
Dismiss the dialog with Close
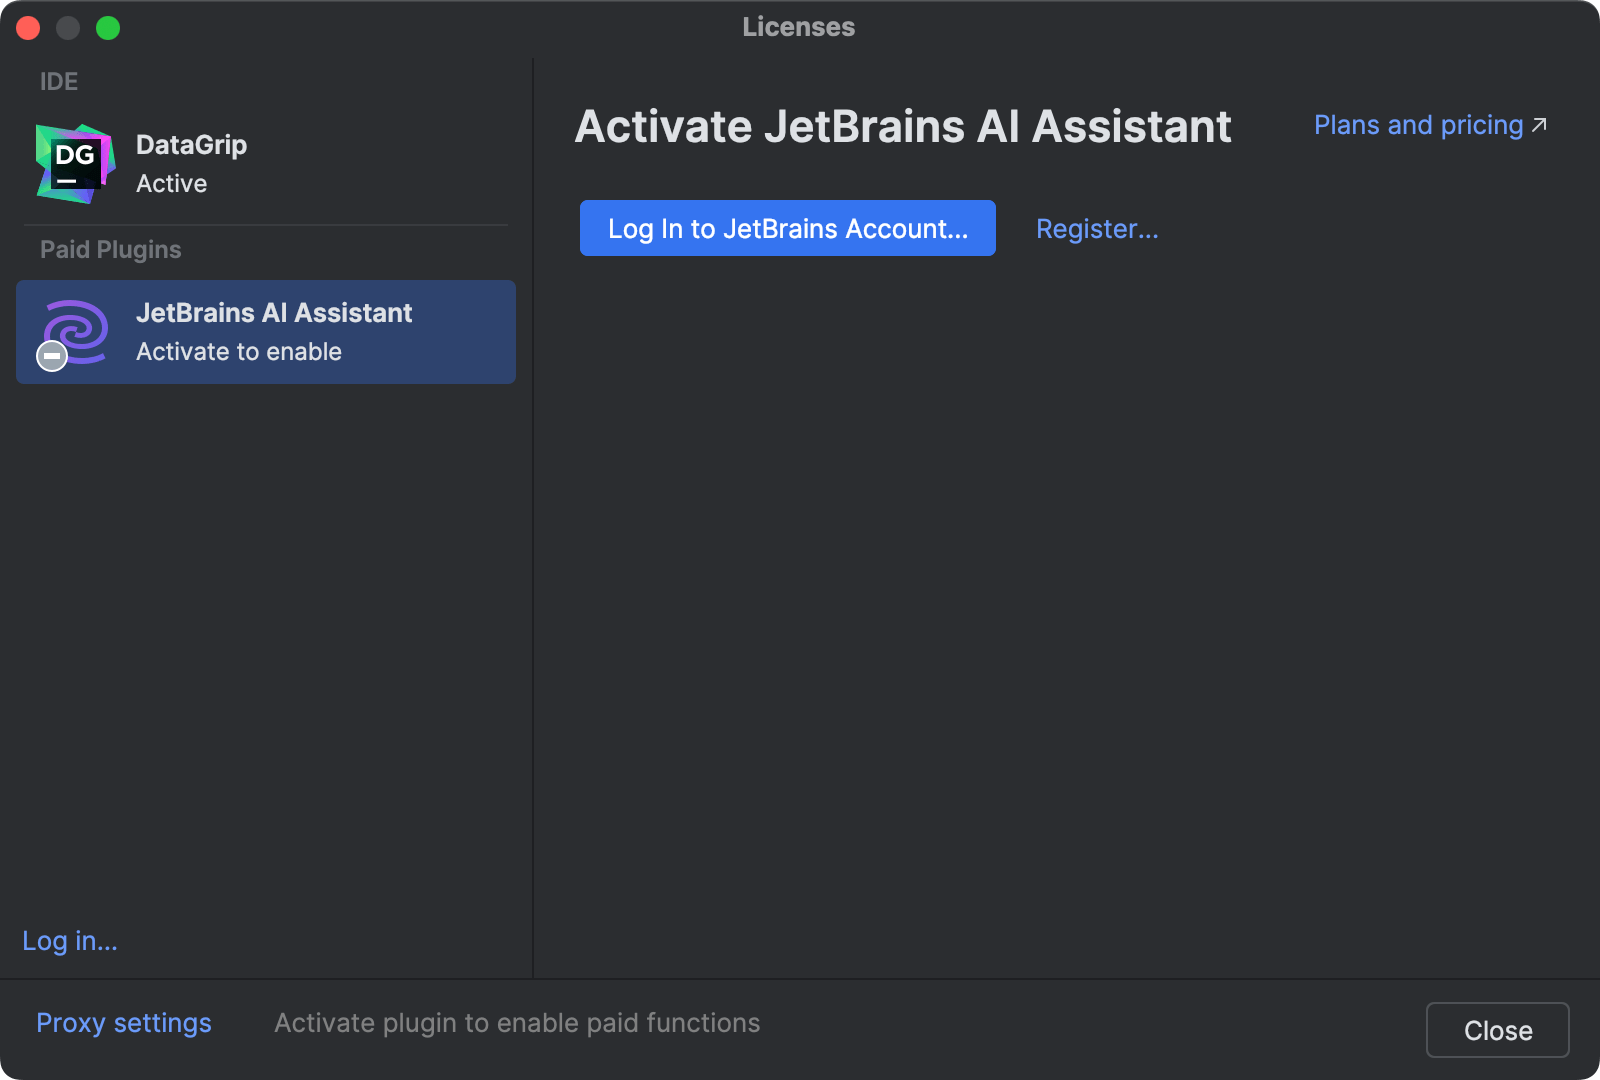tap(1497, 1030)
